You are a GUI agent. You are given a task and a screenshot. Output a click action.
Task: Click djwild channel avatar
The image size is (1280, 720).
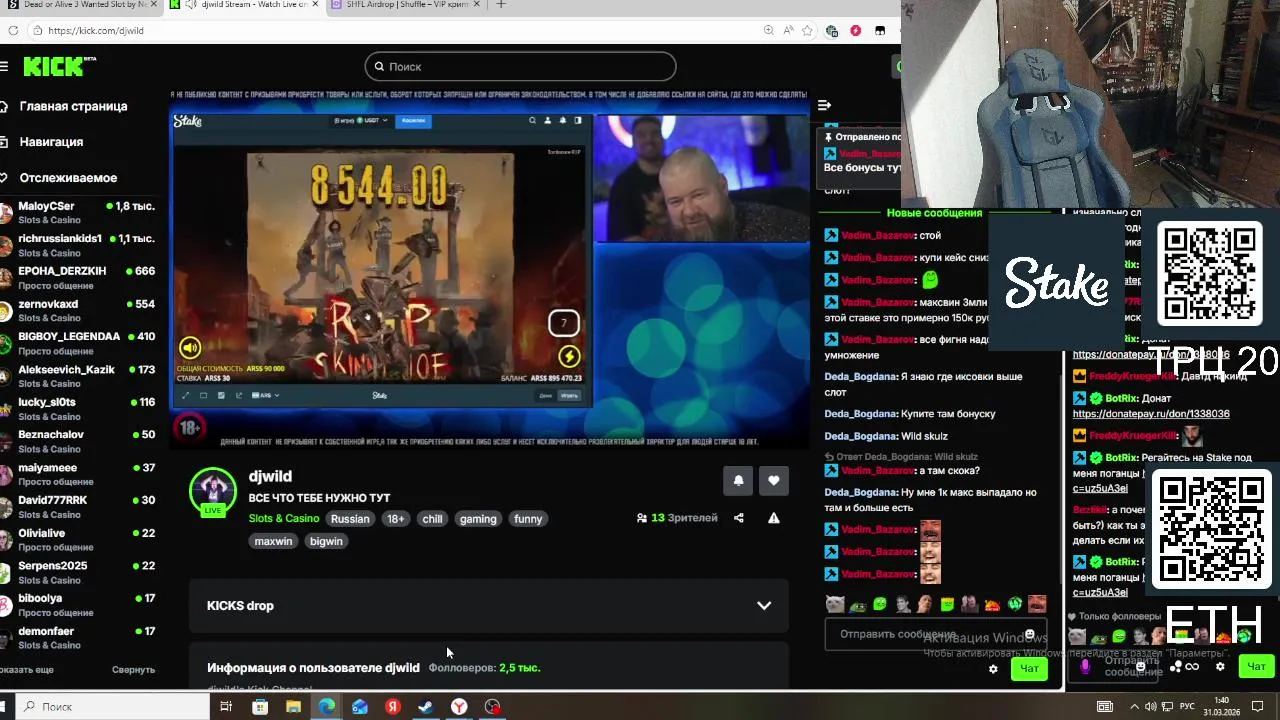click(212, 491)
